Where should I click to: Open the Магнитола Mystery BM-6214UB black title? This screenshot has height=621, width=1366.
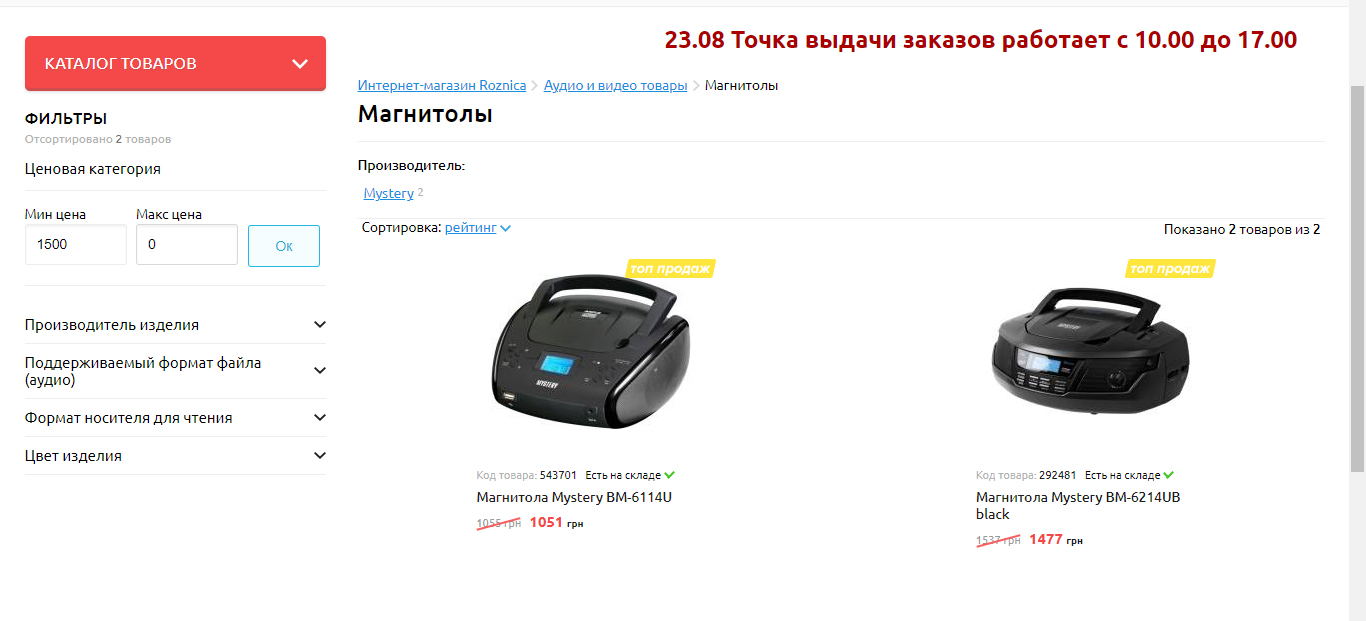click(1078, 506)
